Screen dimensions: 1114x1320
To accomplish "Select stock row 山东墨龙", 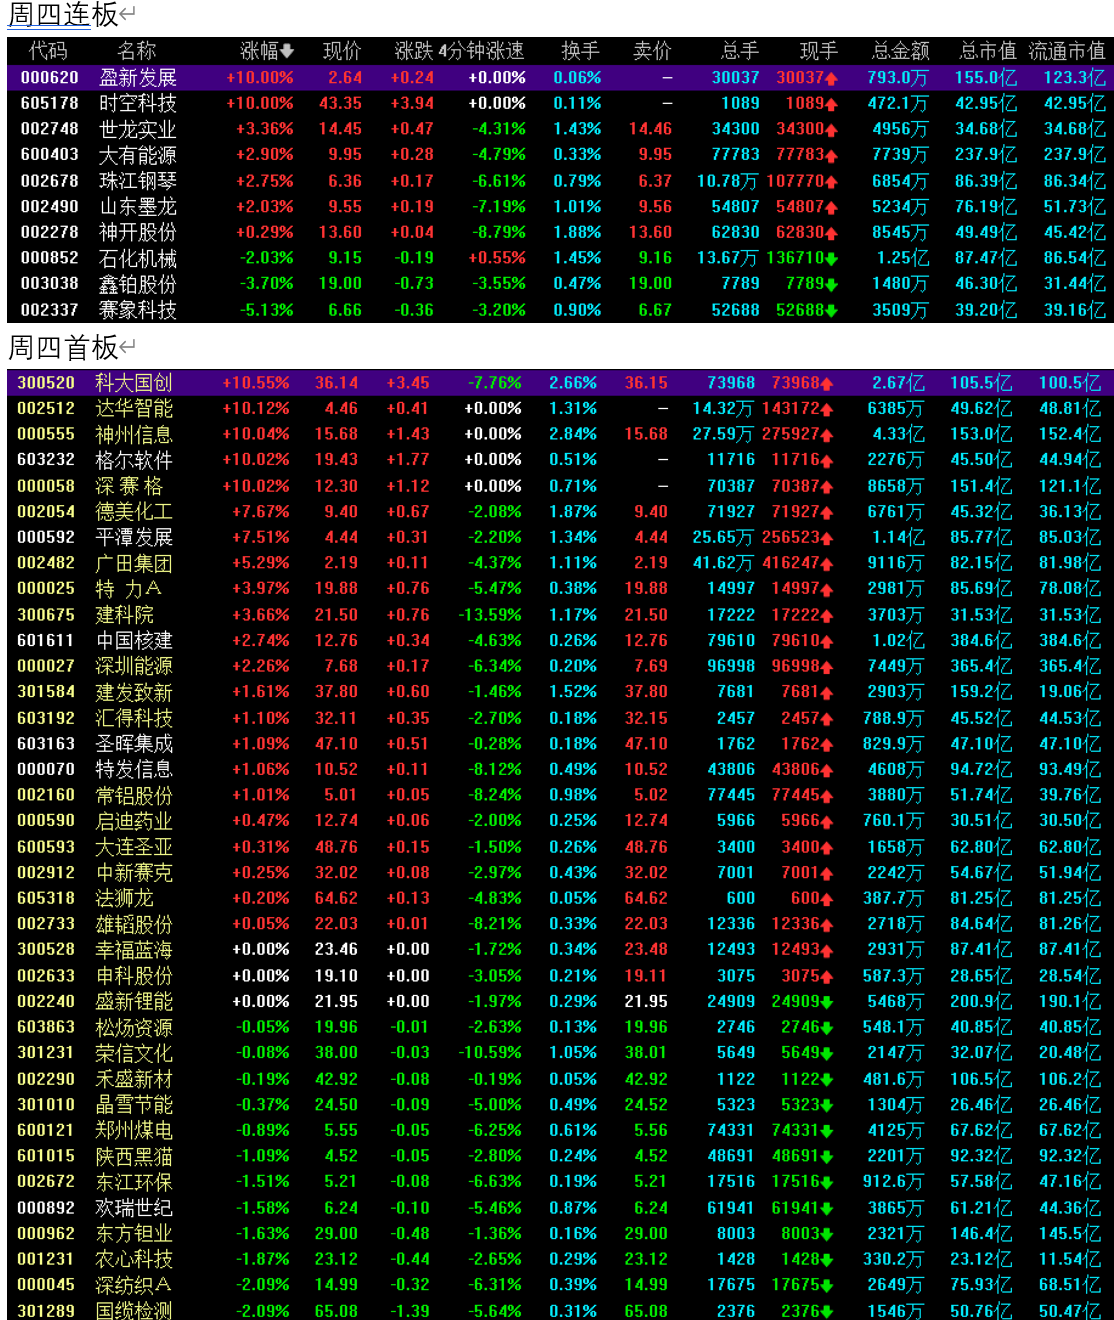I will click(x=559, y=207).
